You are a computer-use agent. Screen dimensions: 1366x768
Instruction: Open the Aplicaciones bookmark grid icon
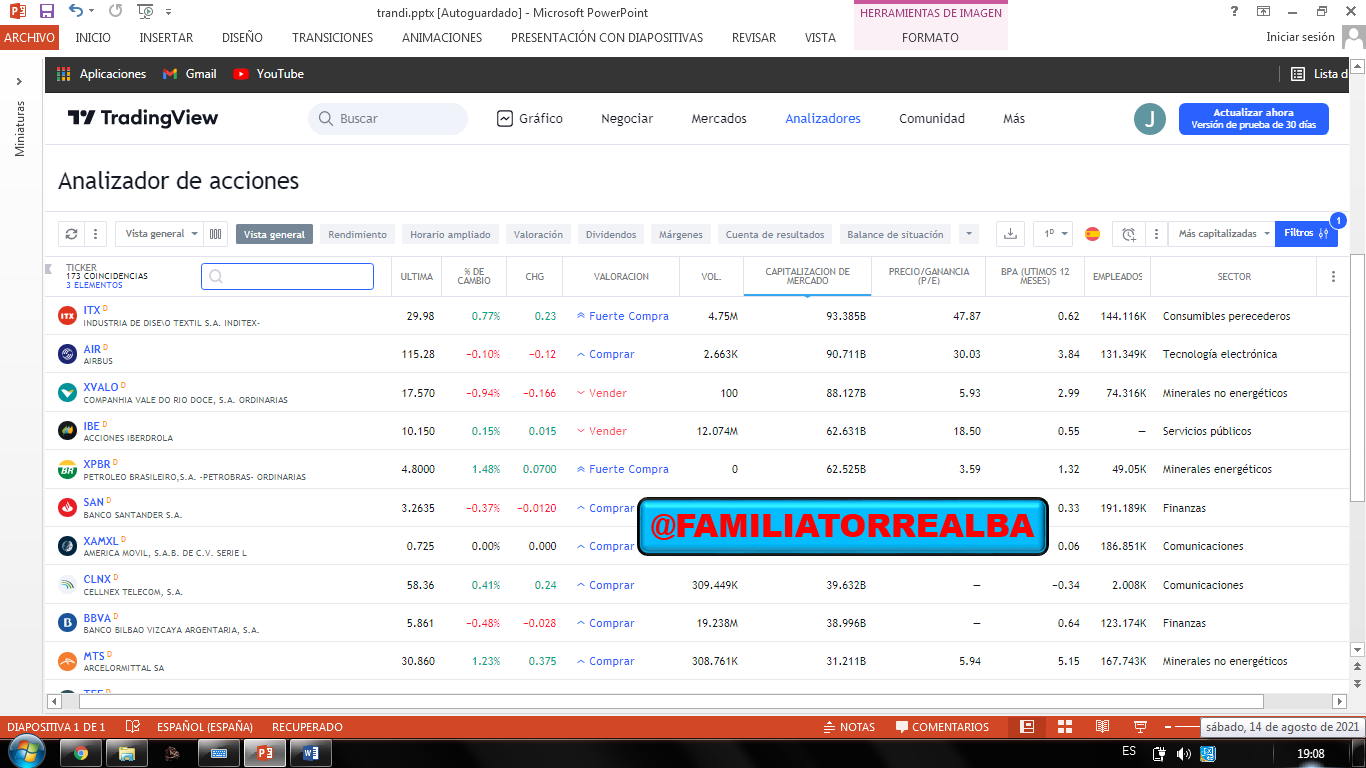[64, 74]
